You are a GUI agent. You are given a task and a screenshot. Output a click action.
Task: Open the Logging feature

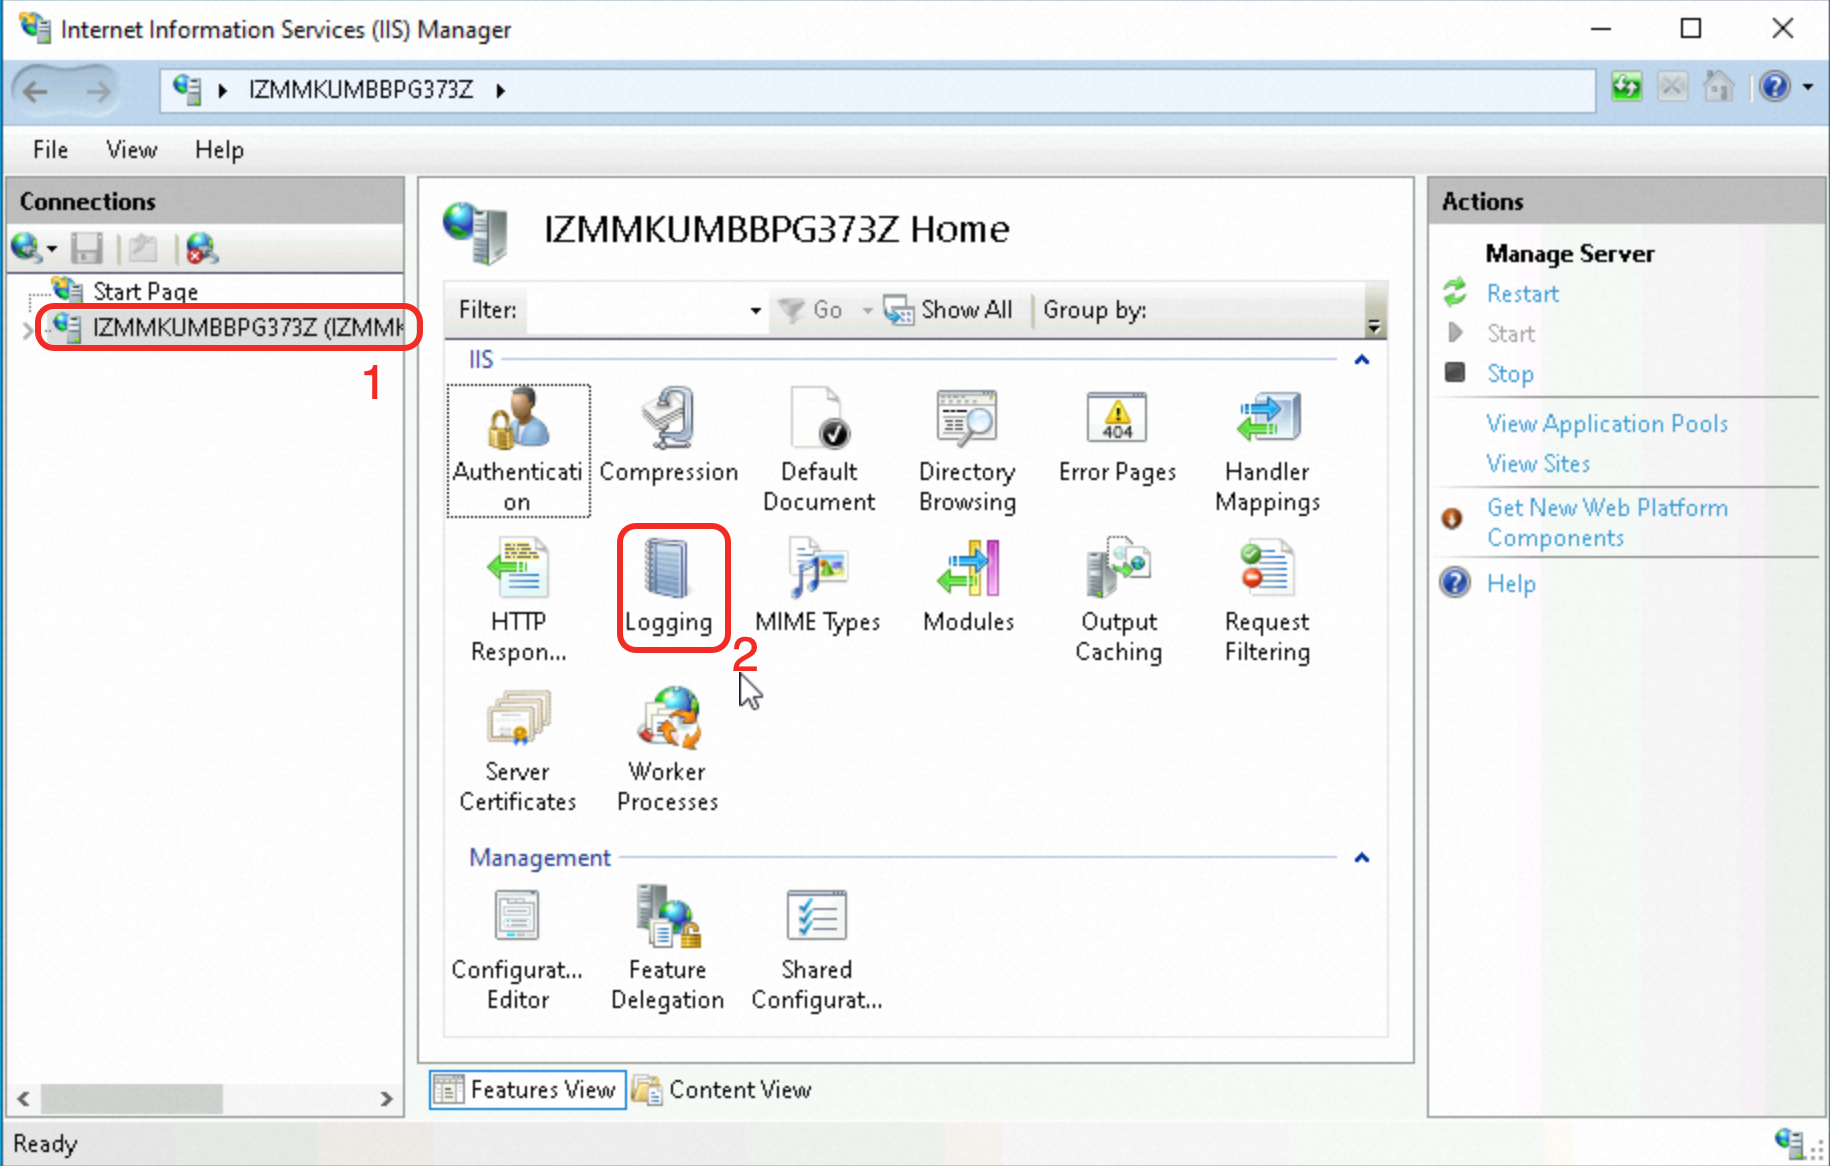(x=668, y=587)
